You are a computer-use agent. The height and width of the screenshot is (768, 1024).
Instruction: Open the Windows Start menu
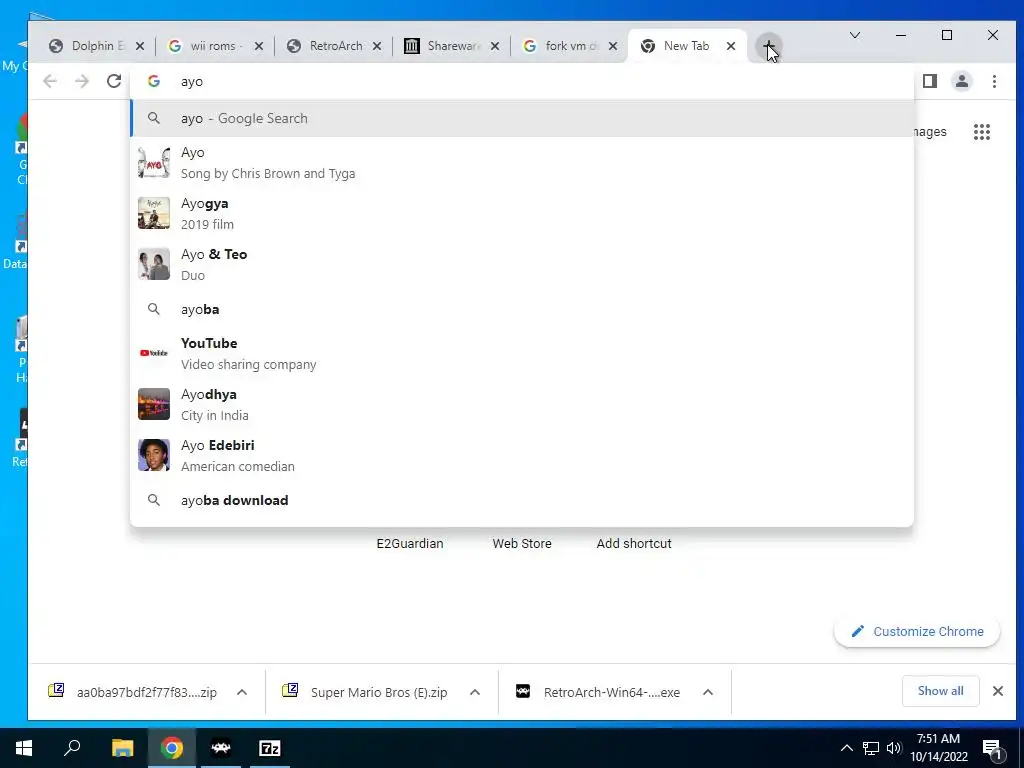click(24, 748)
